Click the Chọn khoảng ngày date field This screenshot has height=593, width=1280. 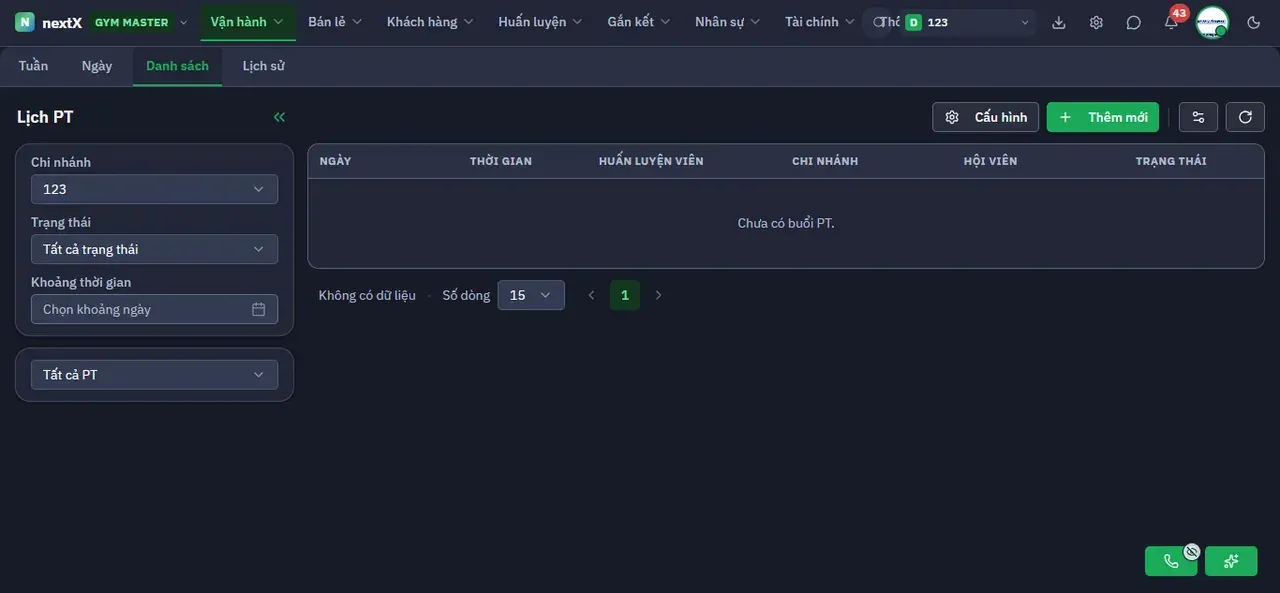154,309
